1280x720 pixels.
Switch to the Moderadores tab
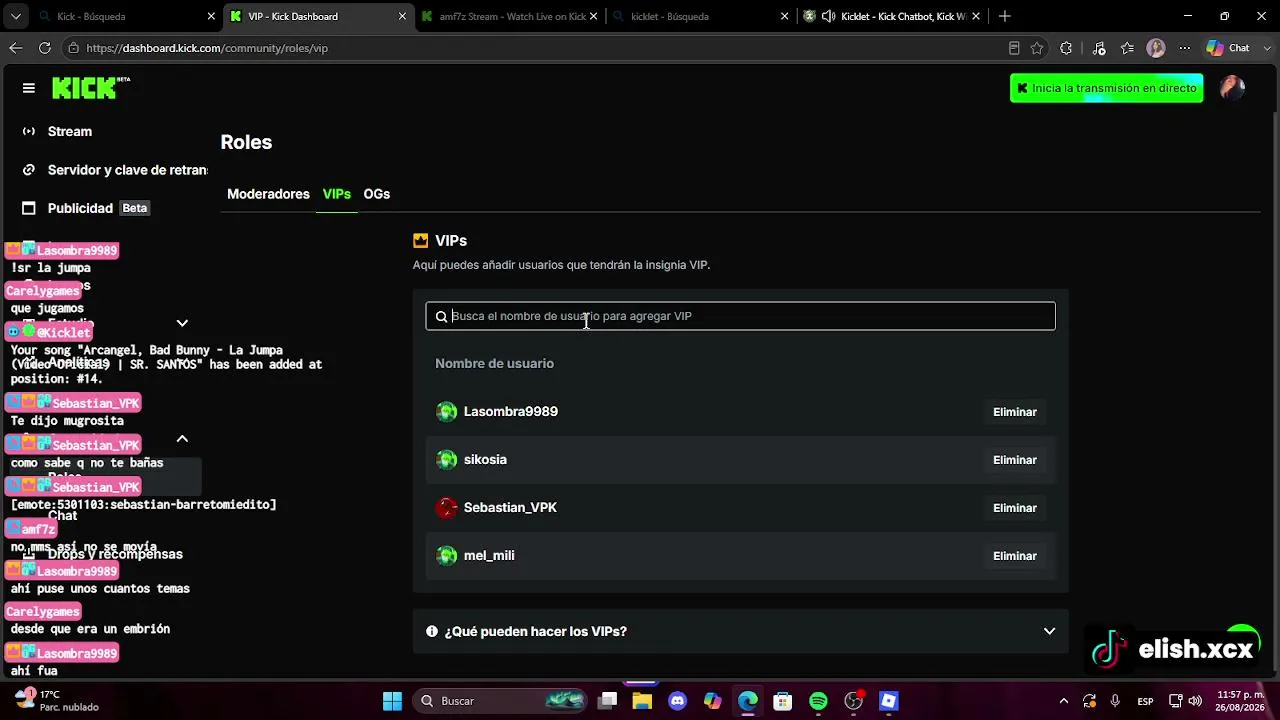coord(268,194)
